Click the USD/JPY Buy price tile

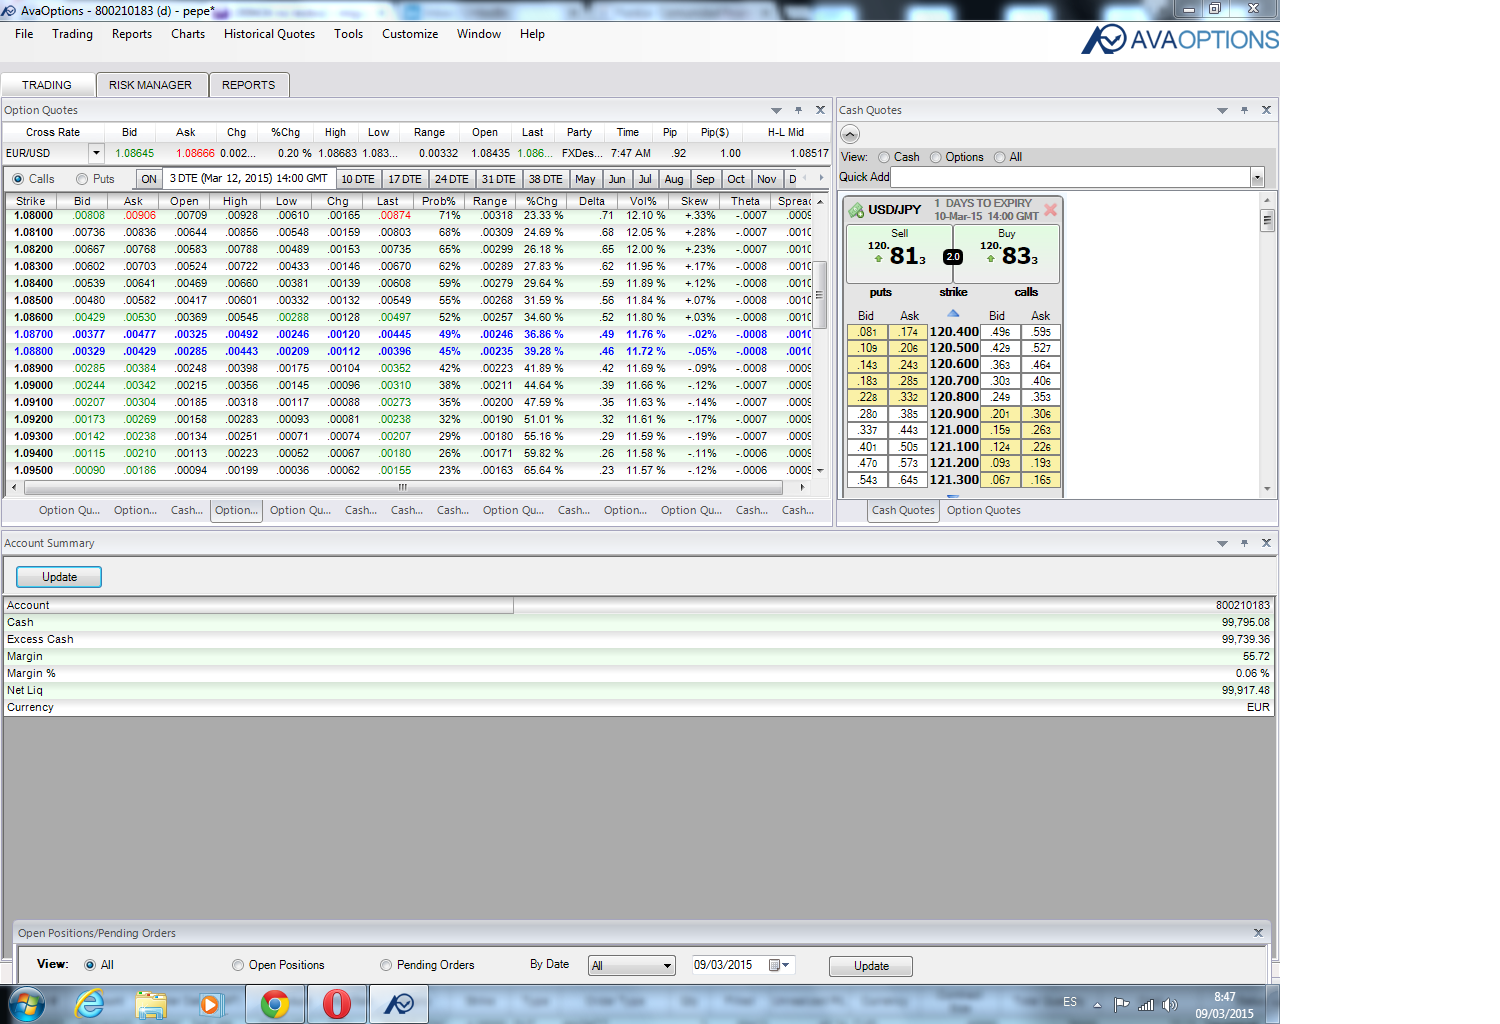pyautogui.click(x=1008, y=254)
